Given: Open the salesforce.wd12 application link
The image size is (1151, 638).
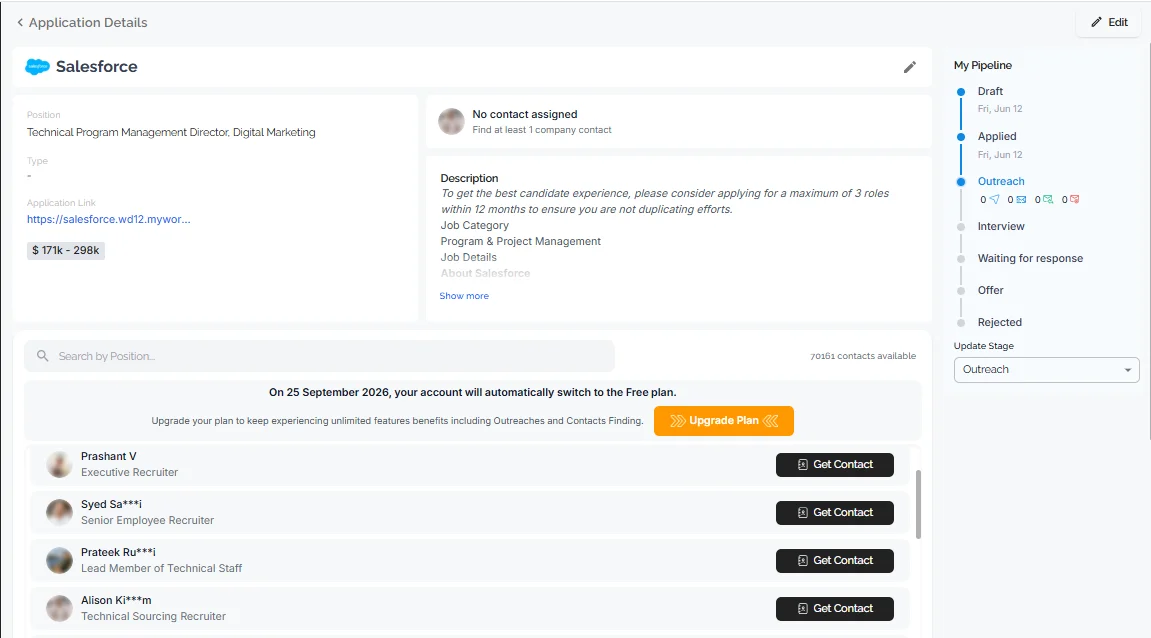Looking at the screenshot, I should click(x=109, y=220).
